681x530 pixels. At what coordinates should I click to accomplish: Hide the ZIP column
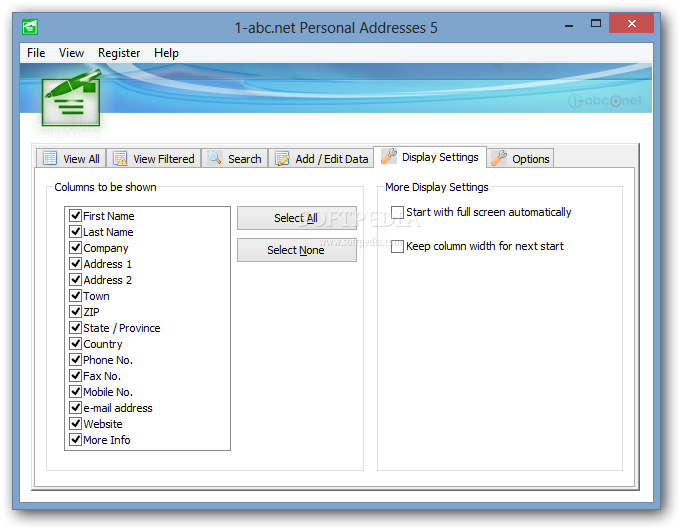(76, 311)
